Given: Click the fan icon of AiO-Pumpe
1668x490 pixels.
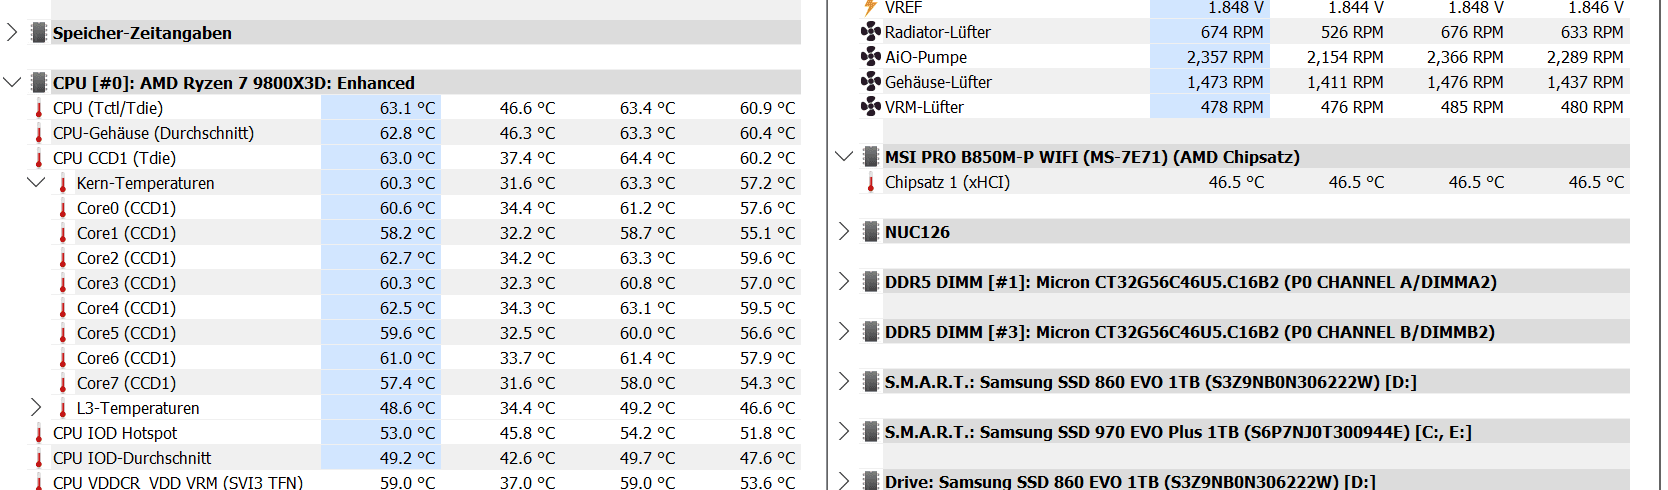Looking at the screenshot, I should pyautogui.click(x=870, y=56).
